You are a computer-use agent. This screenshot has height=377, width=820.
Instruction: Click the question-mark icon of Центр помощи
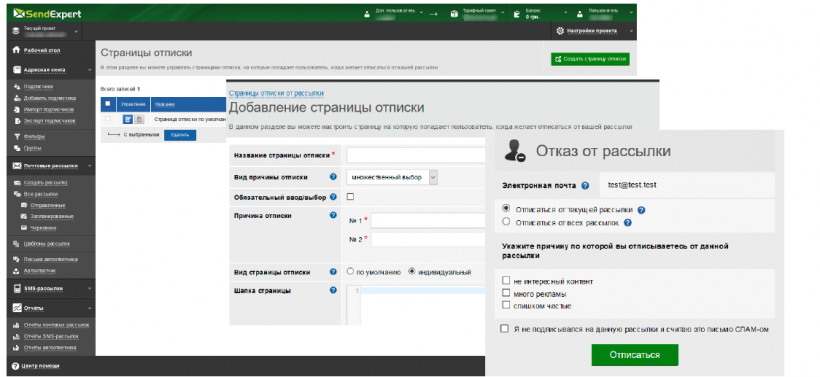[x=15, y=366]
